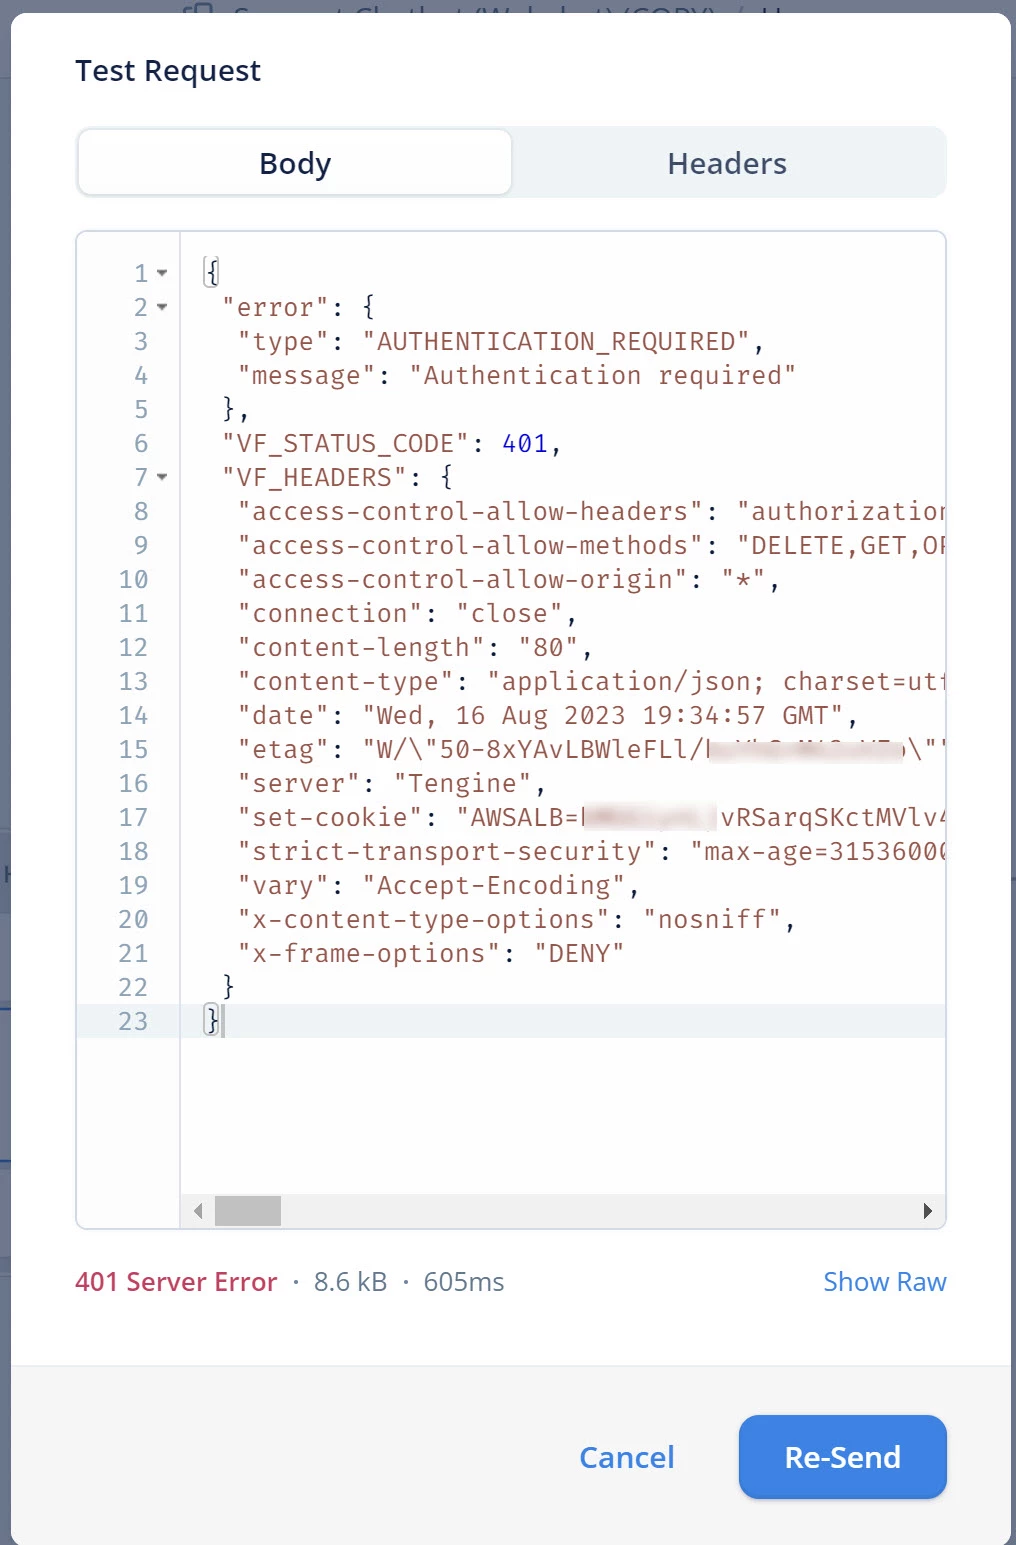Viewport: 1016px width, 1545px height.
Task: Click line number 14 in the gutter
Action: click(x=133, y=716)
